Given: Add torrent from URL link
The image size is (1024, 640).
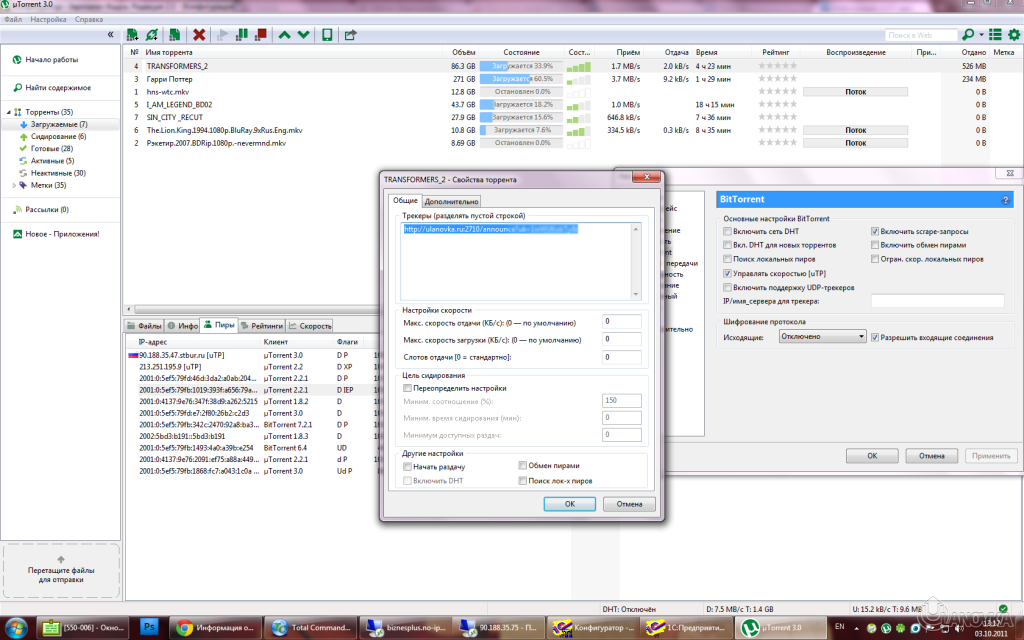Looking at the screenshot, I should pos(153,34).
